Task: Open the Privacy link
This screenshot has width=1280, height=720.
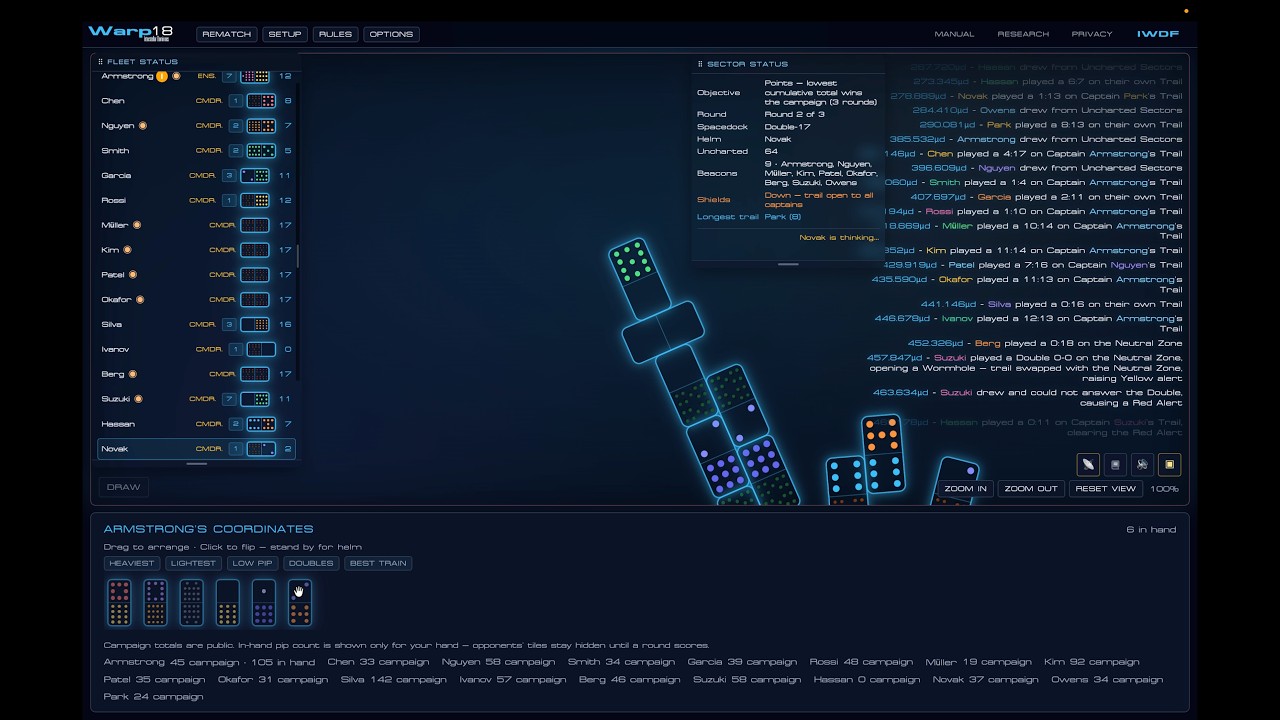Action: [x=1092, y=34]
